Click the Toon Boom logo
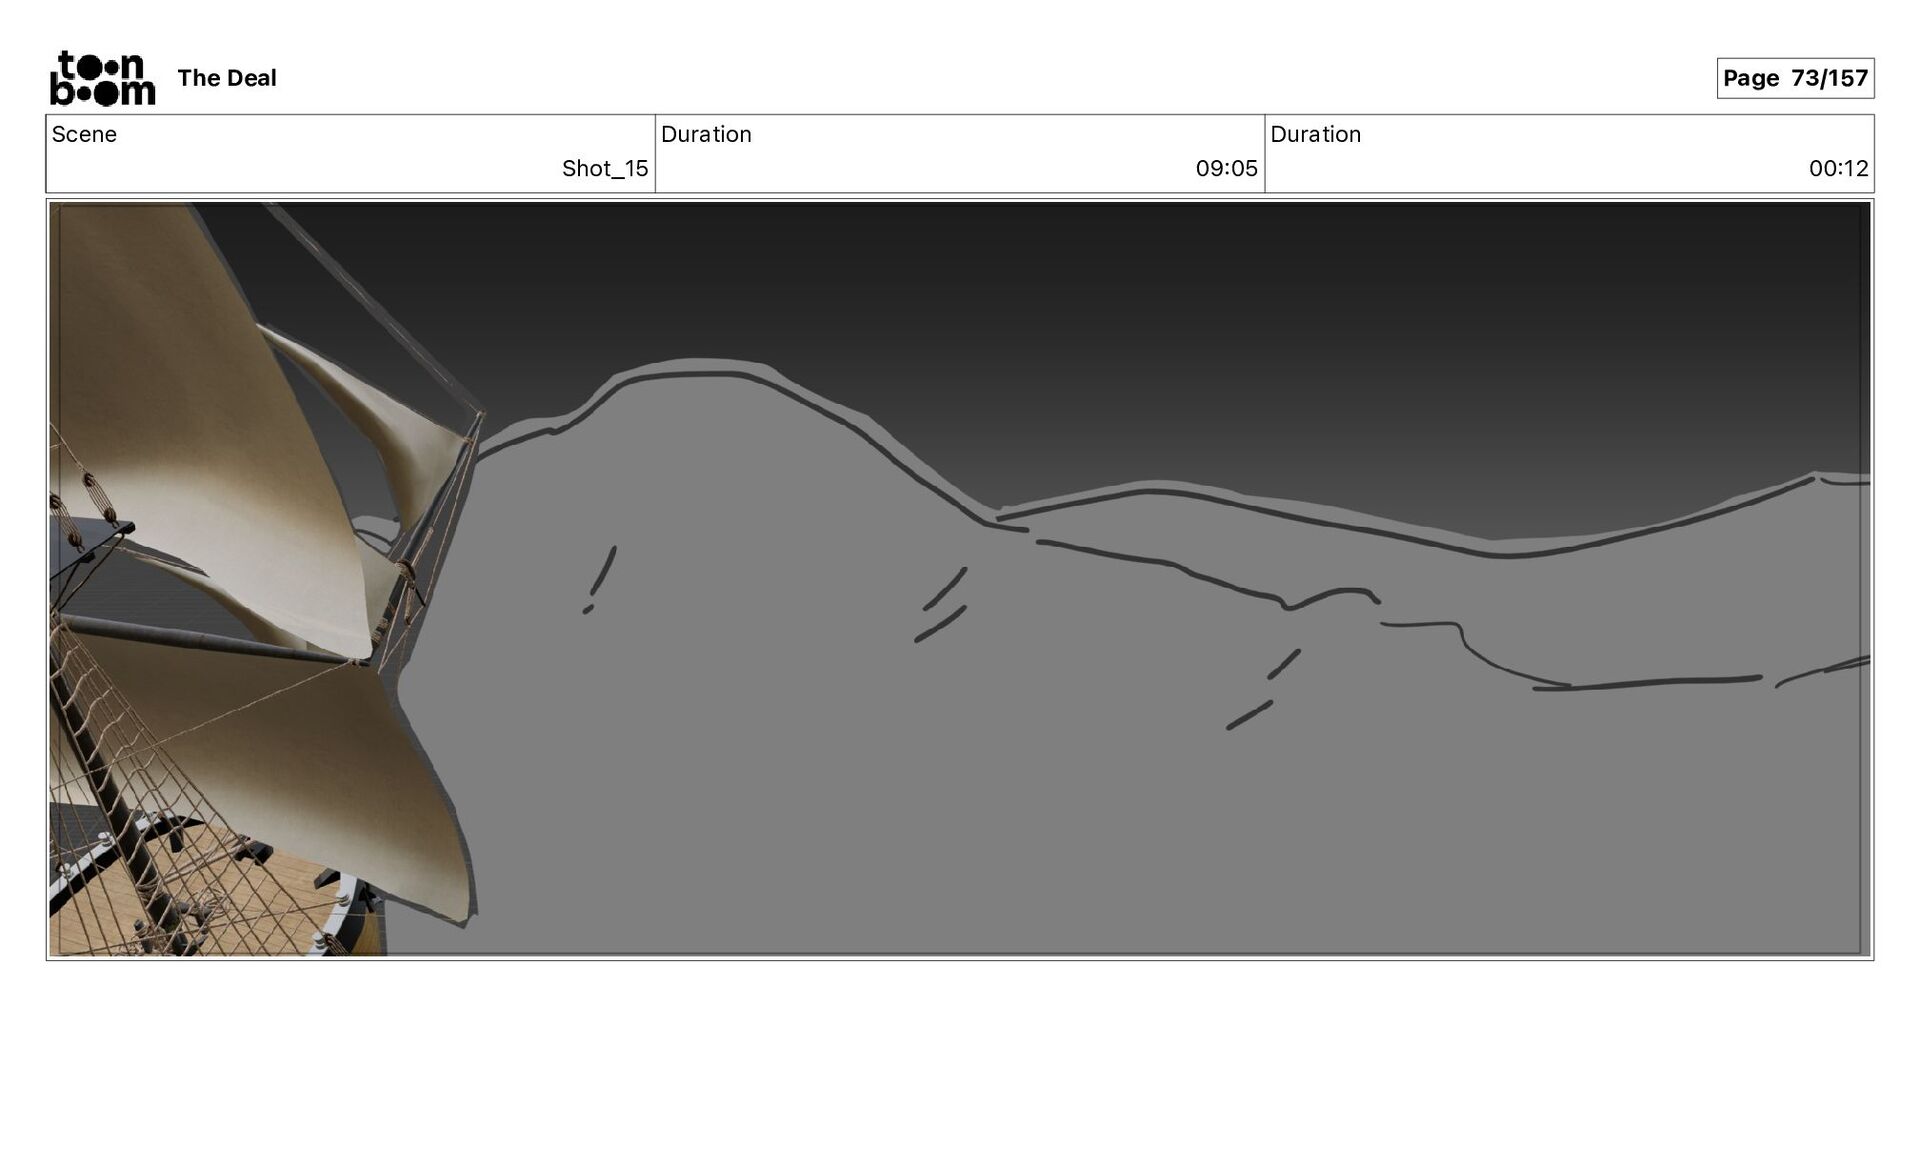Image resolution: width=1920 pixels, height=1166 pixels. (x=102, y=78)
